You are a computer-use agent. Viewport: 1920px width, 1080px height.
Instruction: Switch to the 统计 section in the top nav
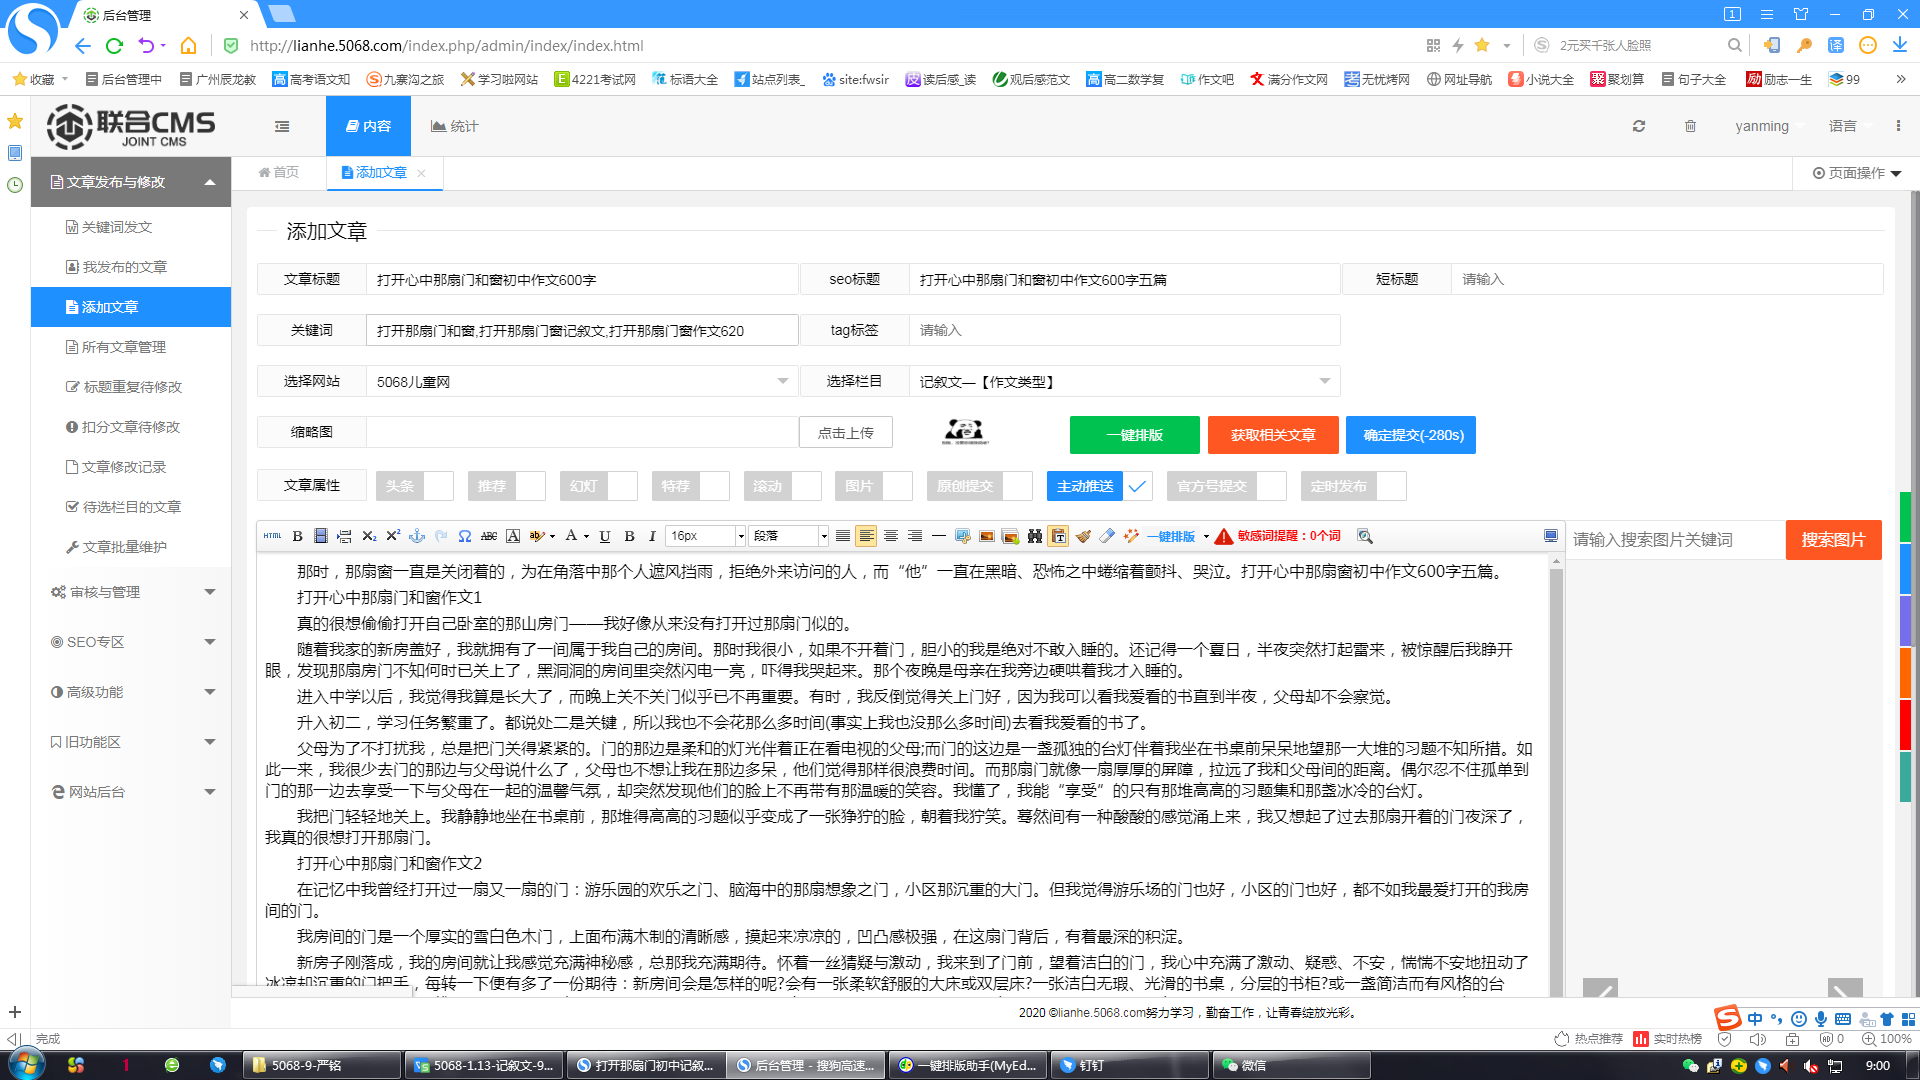[x=453, y=126]
